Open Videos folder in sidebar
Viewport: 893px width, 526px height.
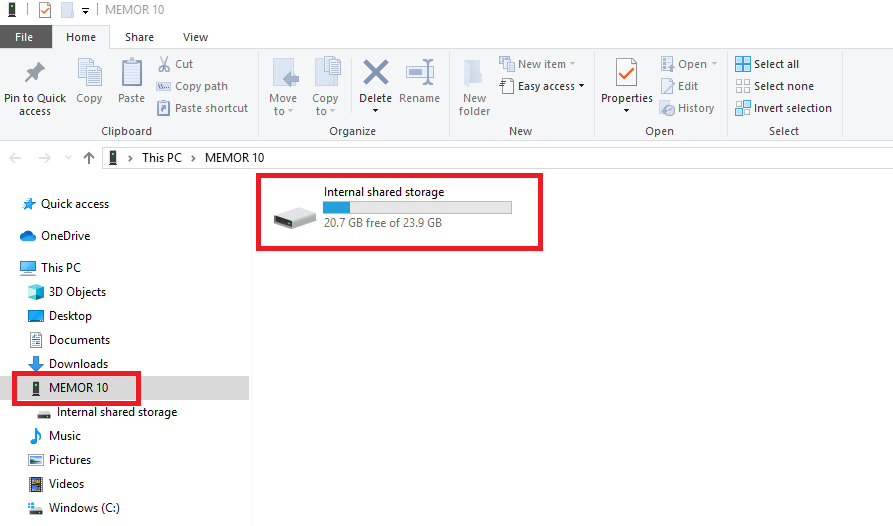coord(56,484)
